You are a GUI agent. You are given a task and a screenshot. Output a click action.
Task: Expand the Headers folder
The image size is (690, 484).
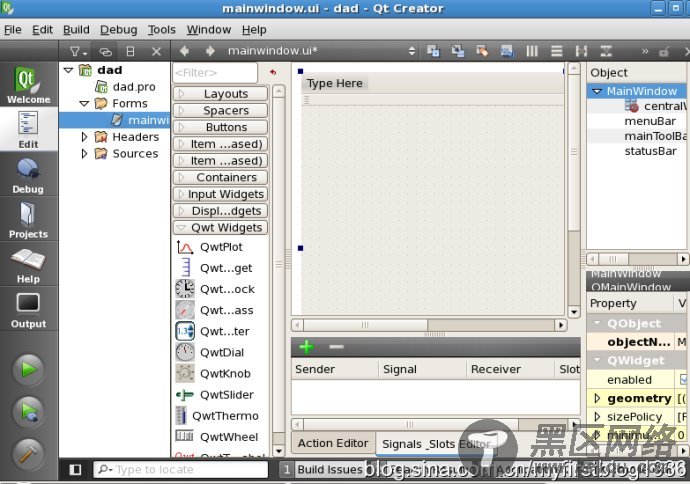(84, 137)
